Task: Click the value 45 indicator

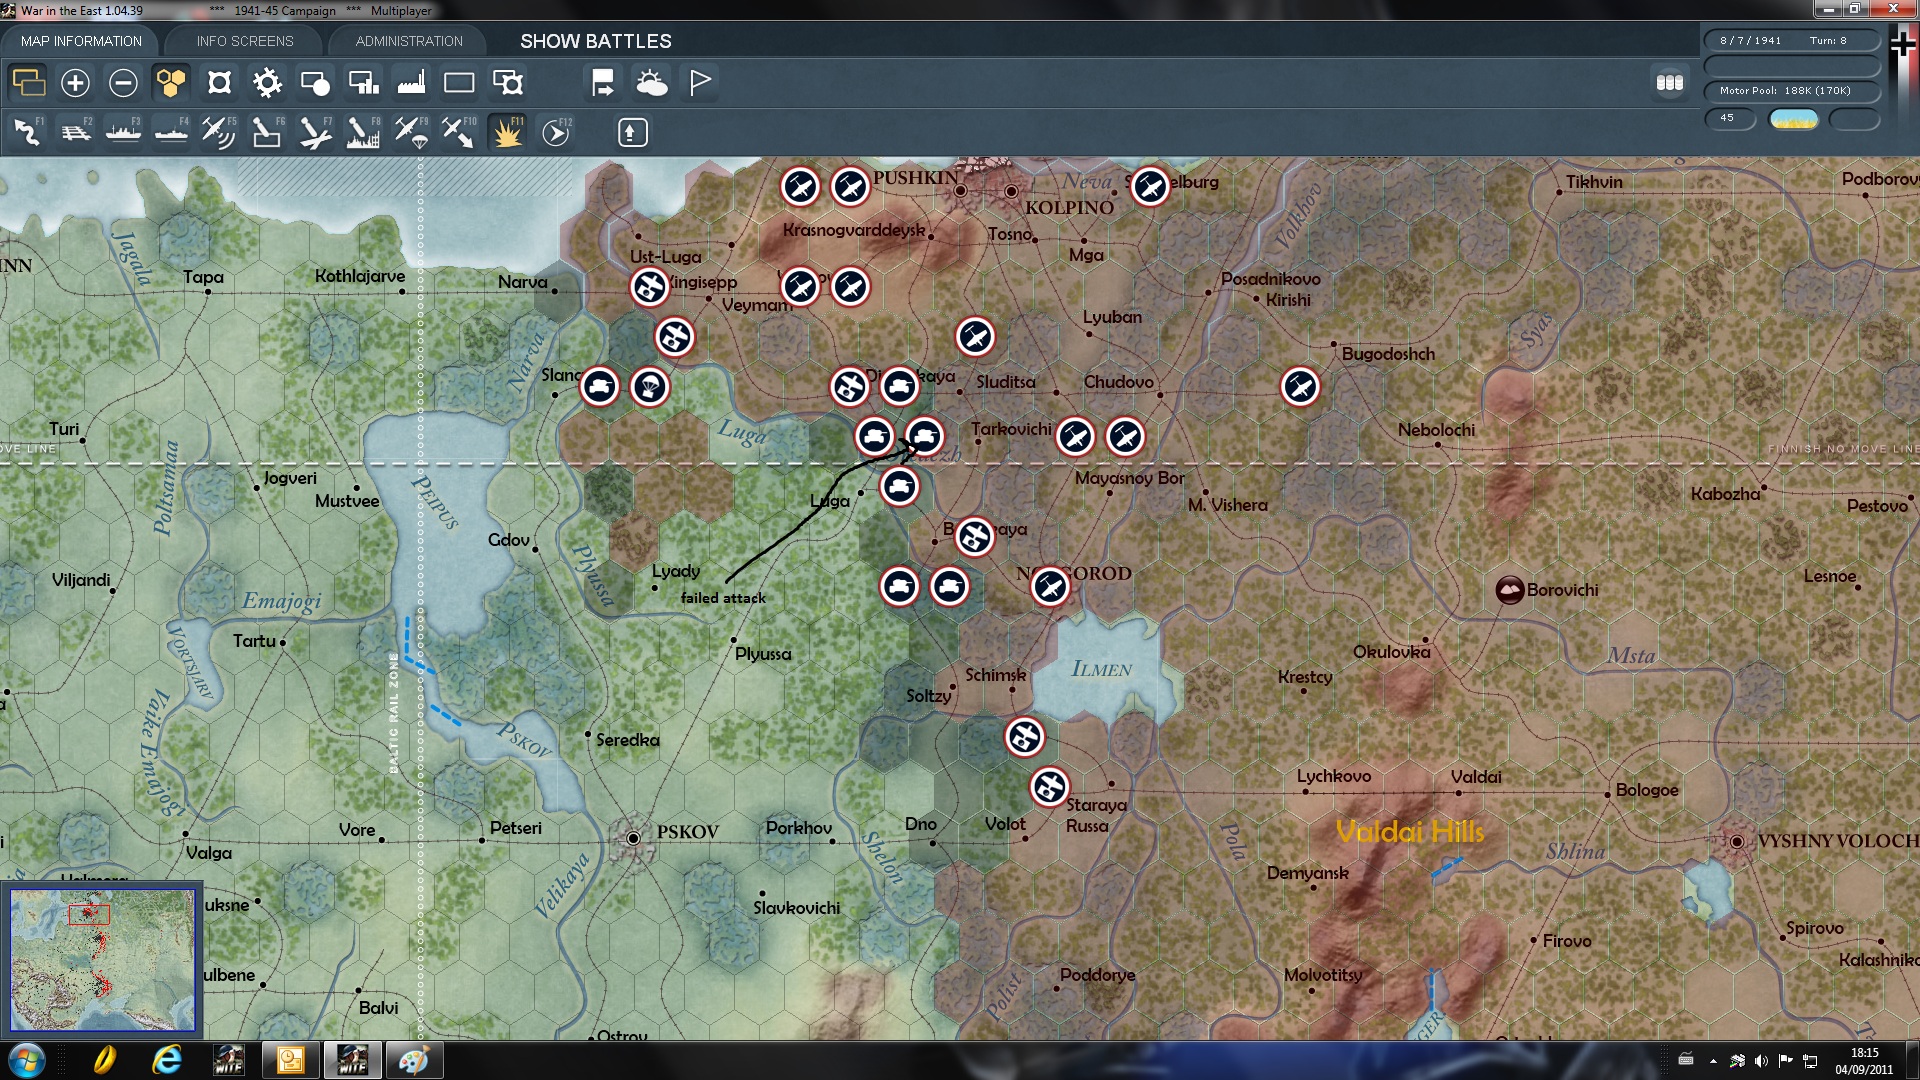Action: click(x=1730, y=118)
